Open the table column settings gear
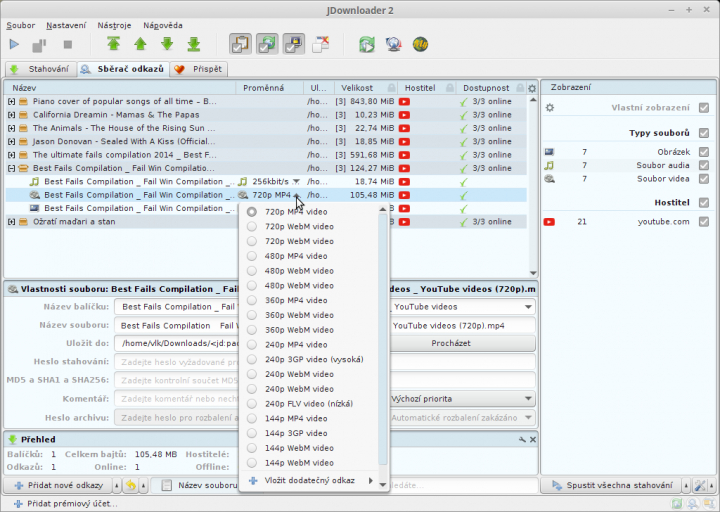 point(532,88)
